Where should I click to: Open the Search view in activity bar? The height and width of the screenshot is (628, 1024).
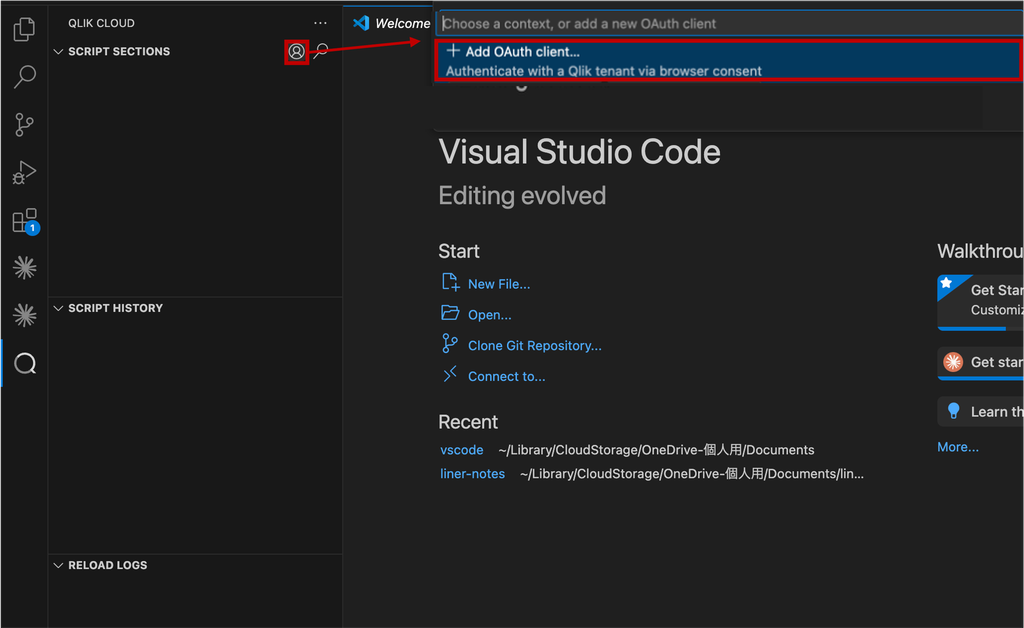pyautogui.click(x=24, y=76)
